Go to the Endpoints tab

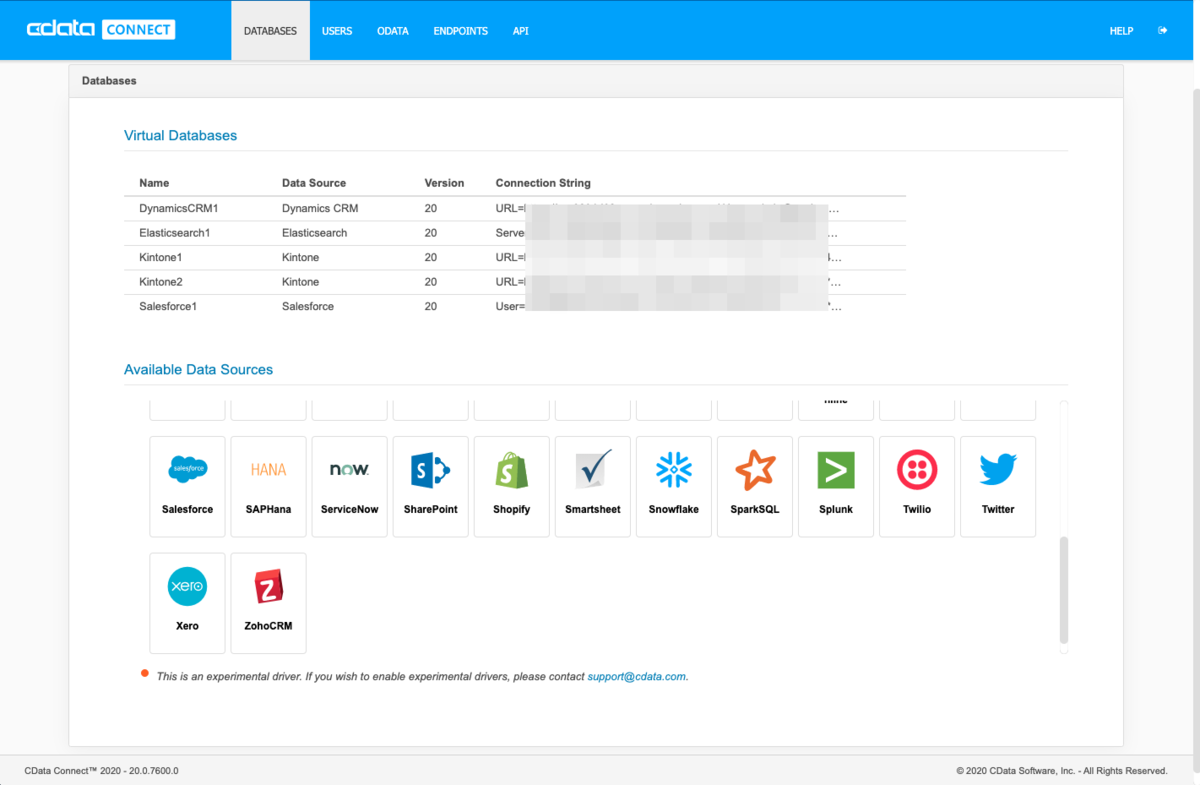(461, 31)
